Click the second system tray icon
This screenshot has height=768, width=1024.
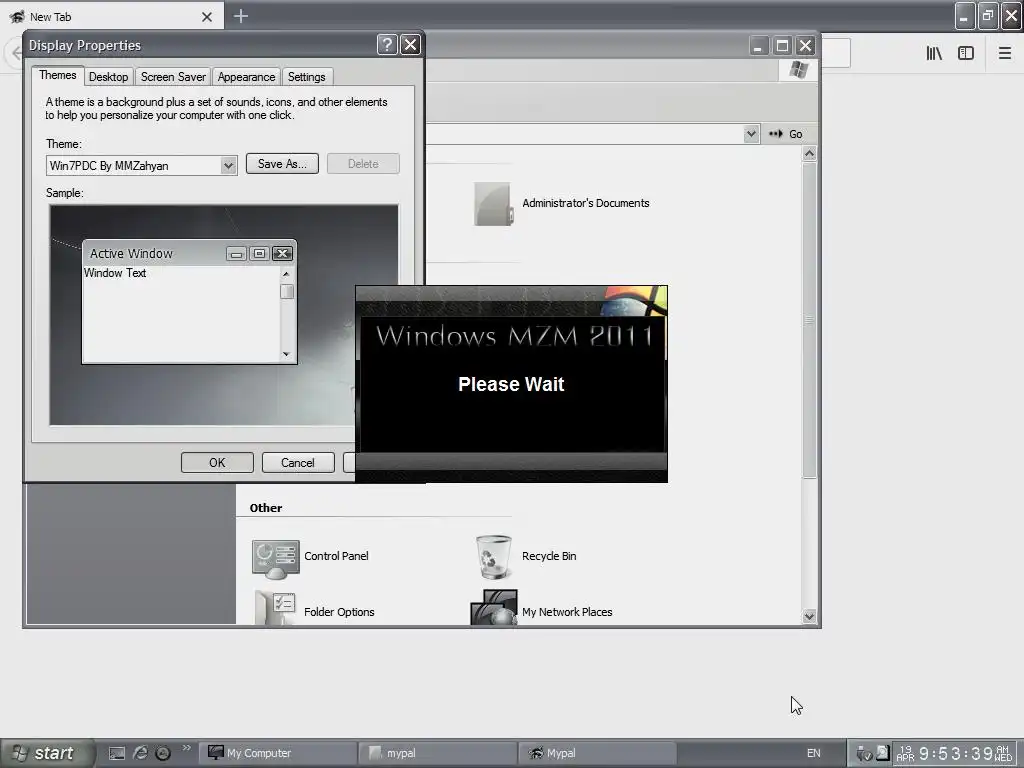(882, 753)
